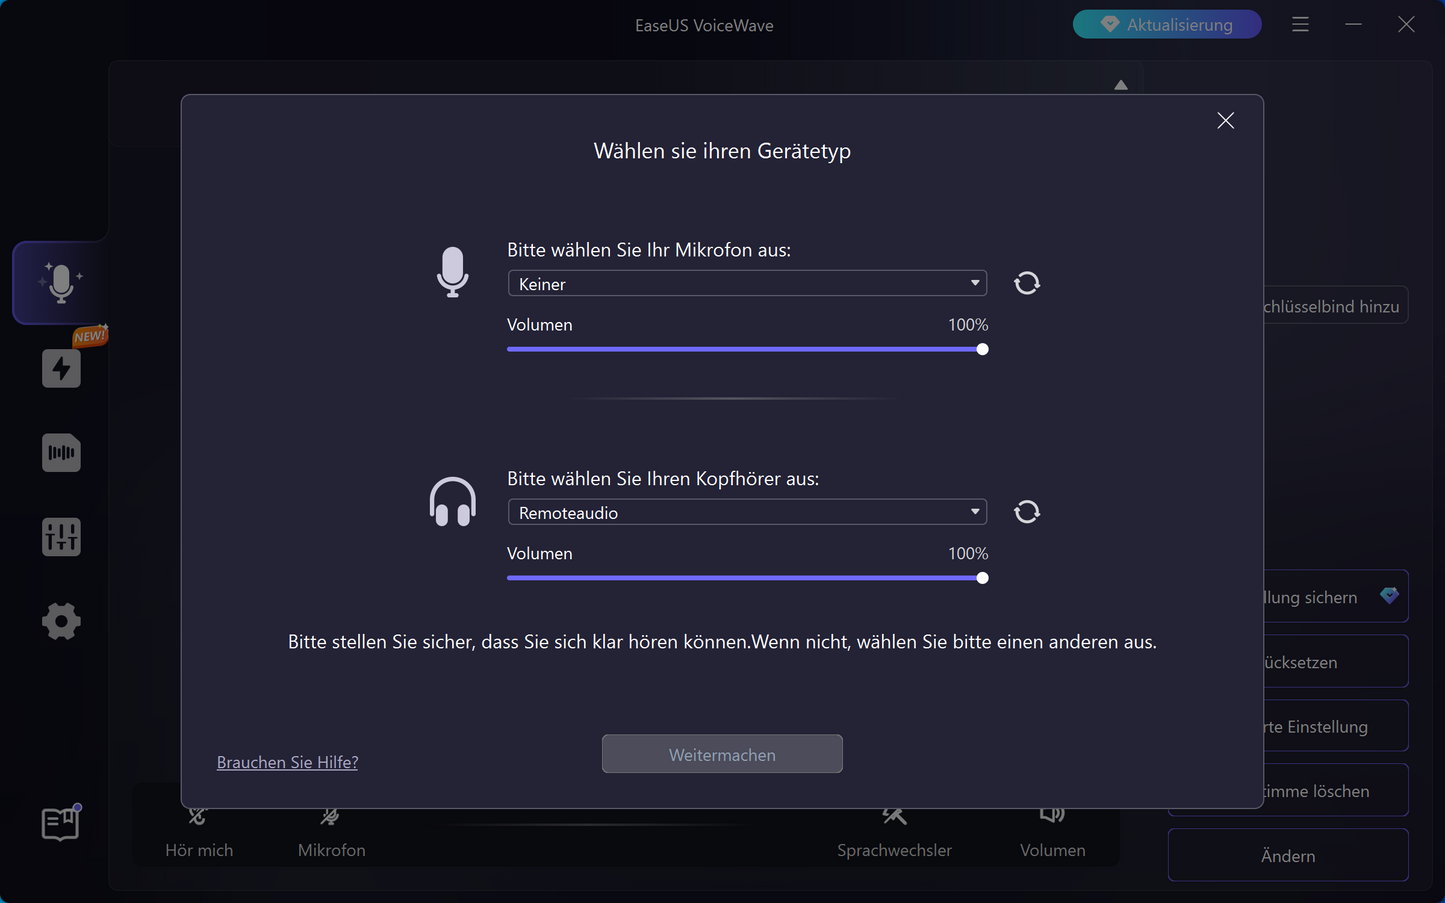
Task: Click the headphone 100% volume value
Action: click(x=967, y=554)
